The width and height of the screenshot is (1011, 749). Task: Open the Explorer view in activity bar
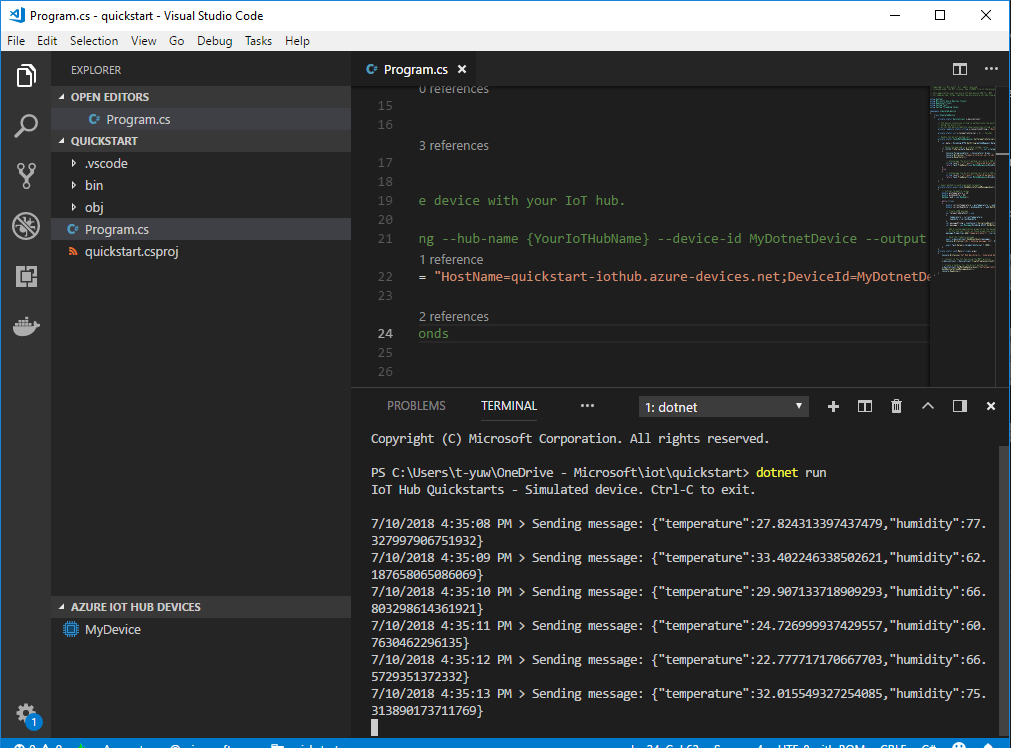coord(26,76)
